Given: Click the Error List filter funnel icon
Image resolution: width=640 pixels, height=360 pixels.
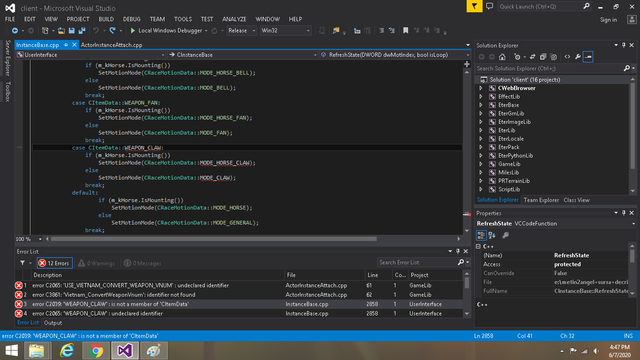Looking at the screenshot, I should point(22,263).
